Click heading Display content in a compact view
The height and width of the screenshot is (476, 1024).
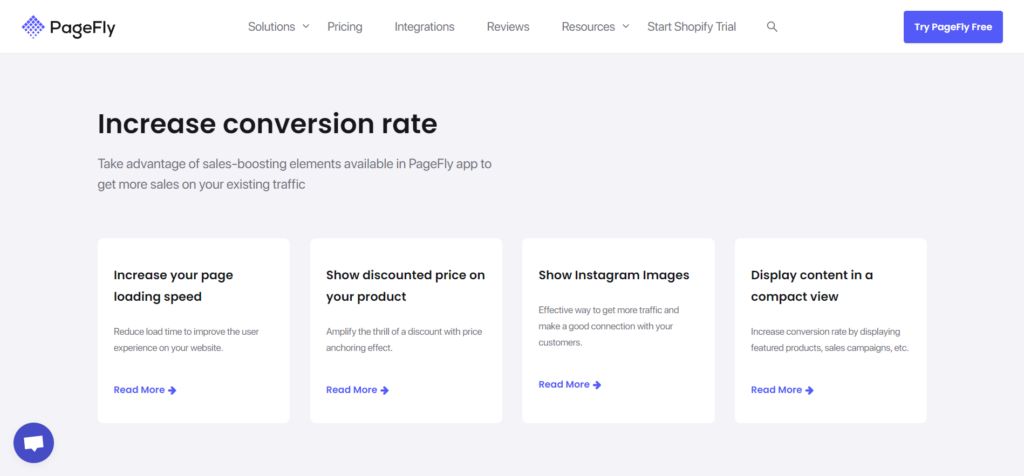[812, 286]
